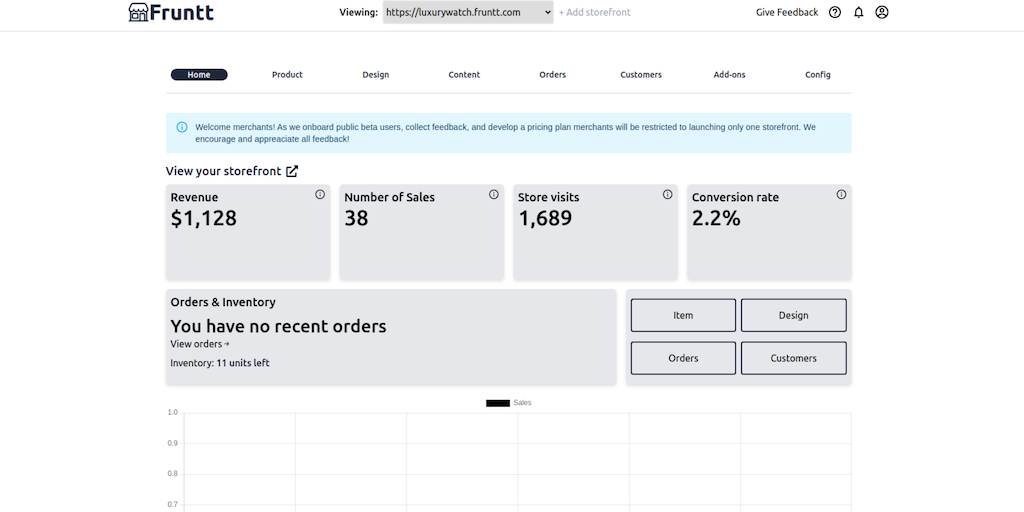Click the external link icon beside View your storefront

click(x=292, y=171)
